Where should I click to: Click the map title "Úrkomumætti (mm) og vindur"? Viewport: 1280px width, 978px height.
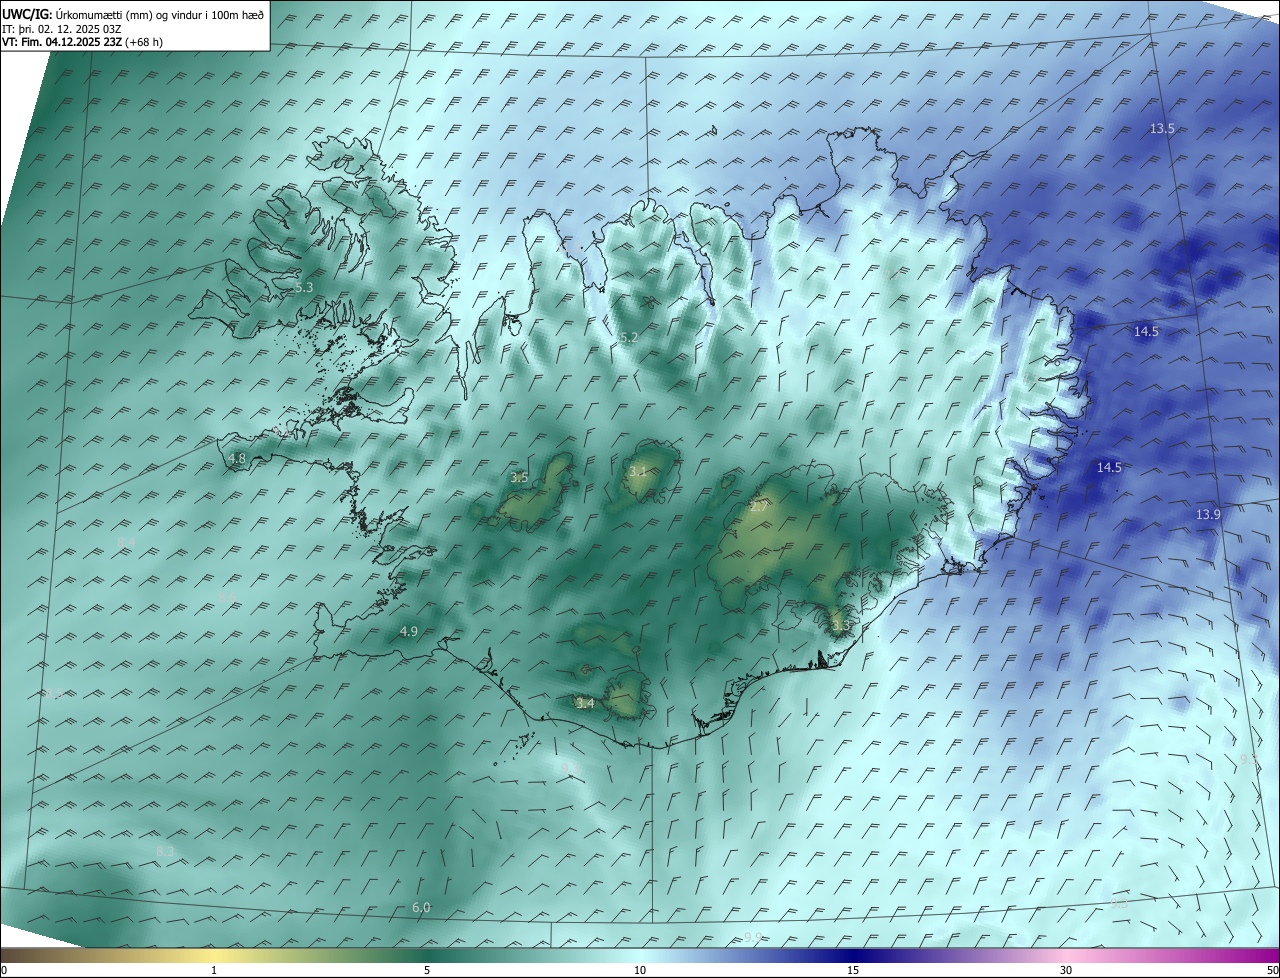pyautogui.click(x=129, y=14)
